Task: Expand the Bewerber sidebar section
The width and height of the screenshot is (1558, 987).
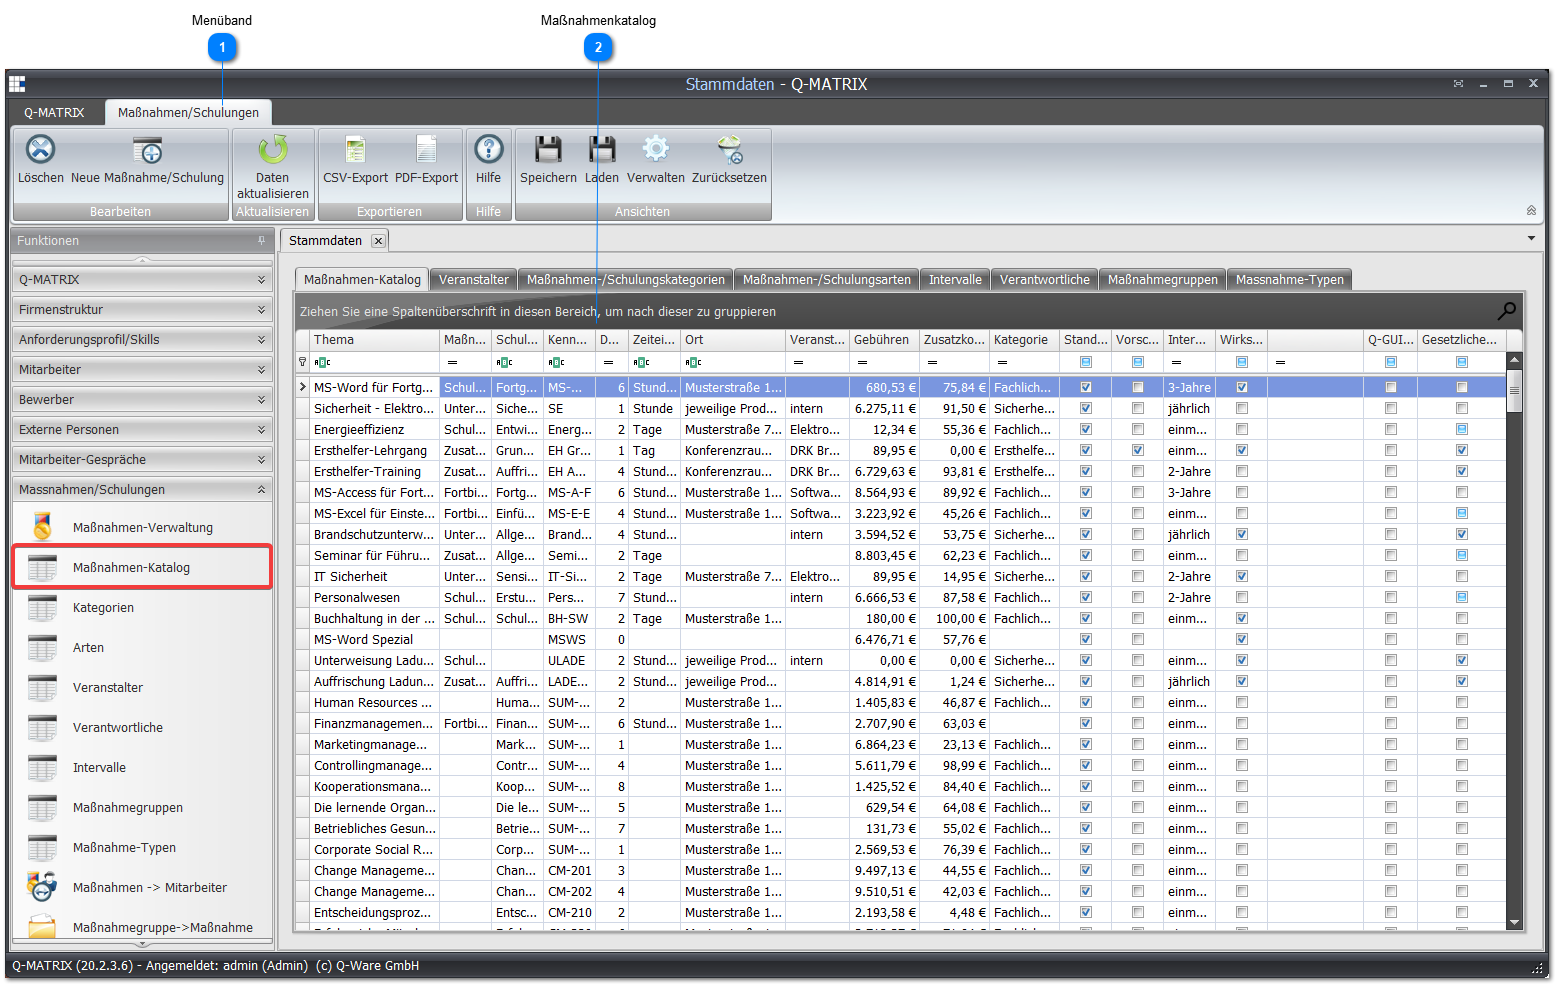Action: pos(143,399)
